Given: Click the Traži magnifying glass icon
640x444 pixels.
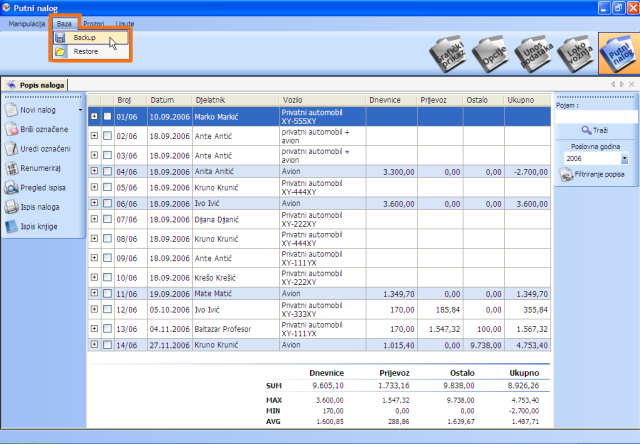Looking at the screenshot, I should pyautogui.click(x=586, y=130).
